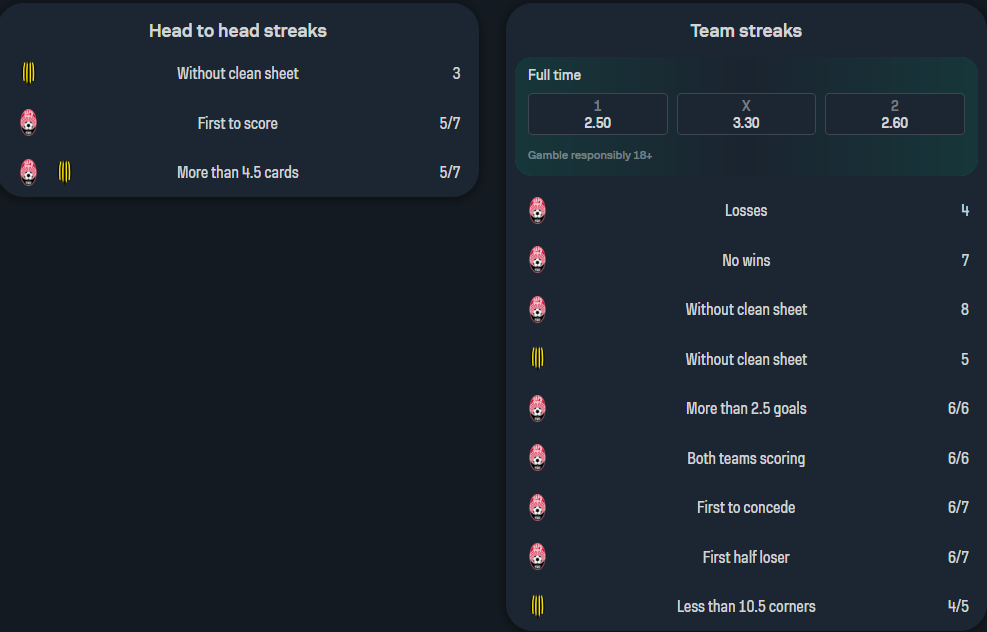Click the Team streaks heading
This screenshot has height=632, width=987.
746,31
